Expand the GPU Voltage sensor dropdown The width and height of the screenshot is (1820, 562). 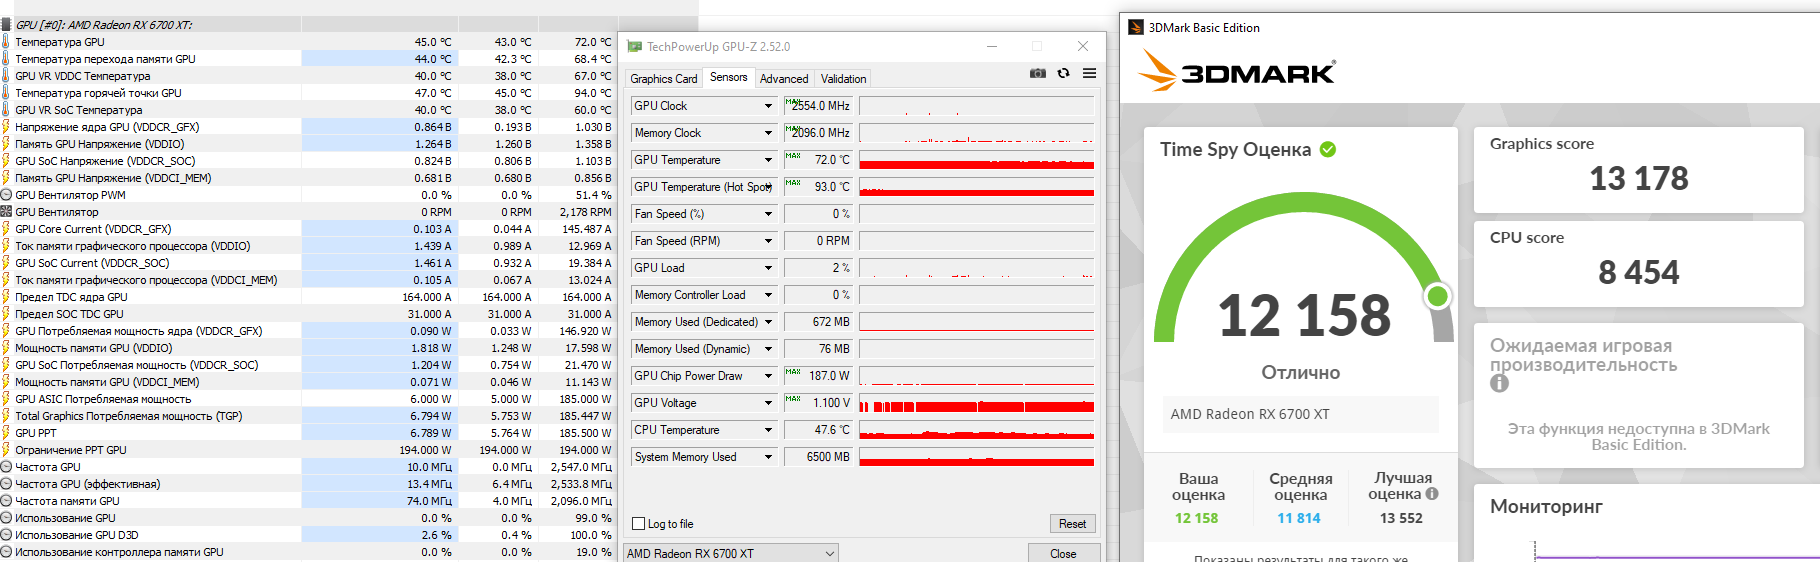coord(768,403)
